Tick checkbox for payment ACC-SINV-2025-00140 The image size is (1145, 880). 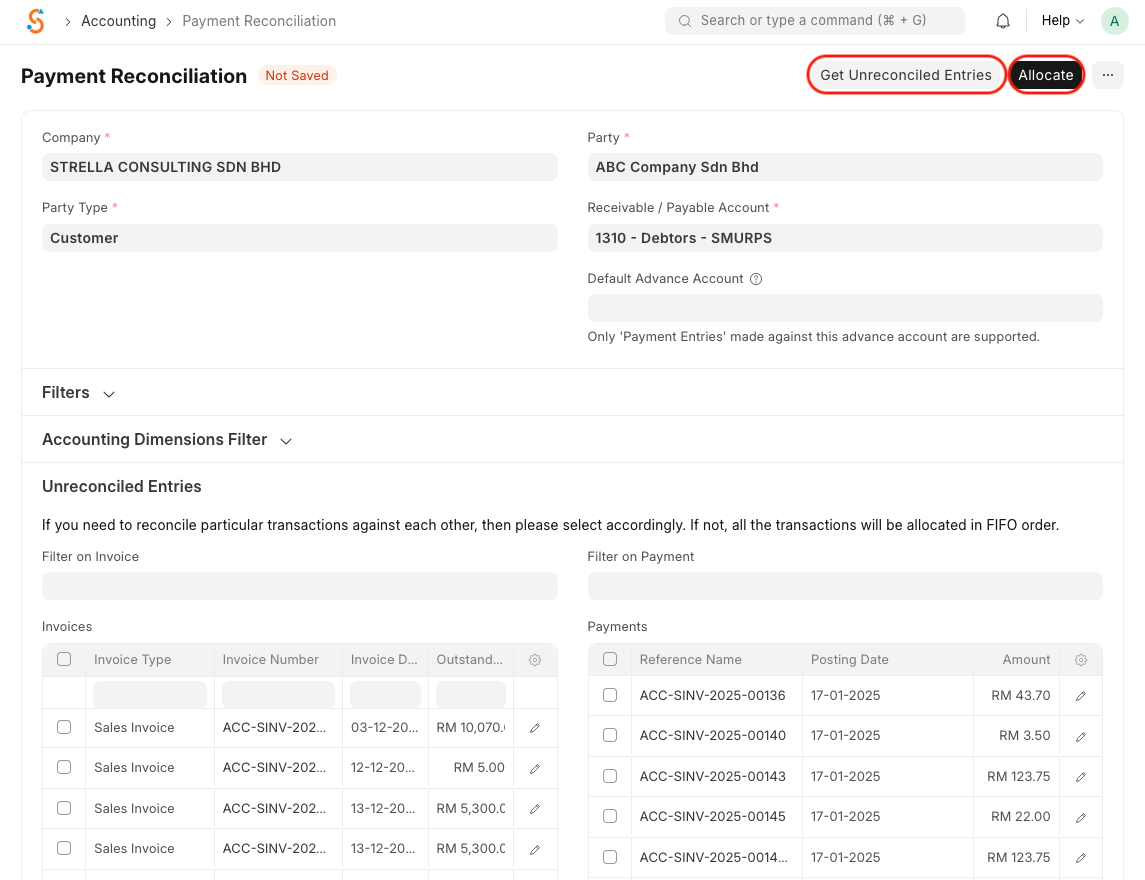tap(610, 736)
